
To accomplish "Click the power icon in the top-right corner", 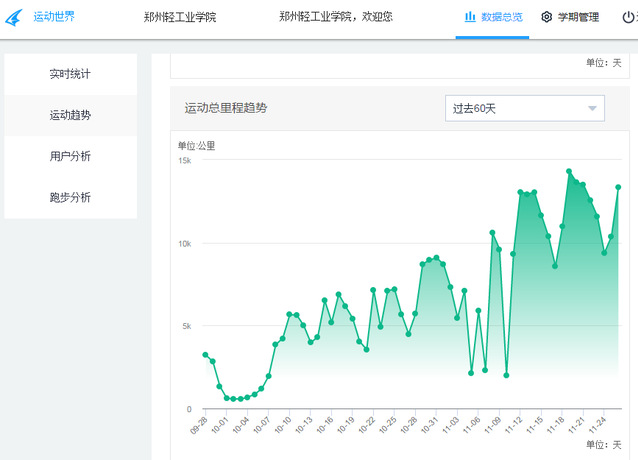I will (628, 17).
